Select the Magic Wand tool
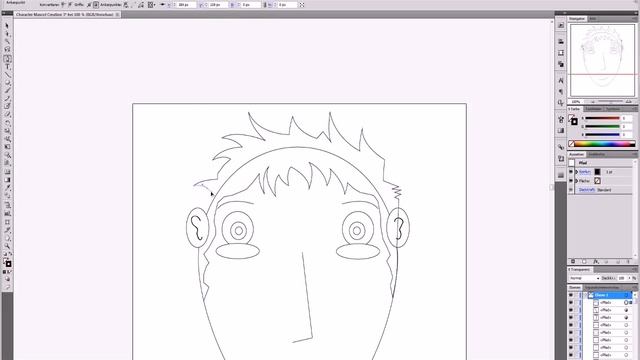This screenshot has width=640, height=360. 7,42
